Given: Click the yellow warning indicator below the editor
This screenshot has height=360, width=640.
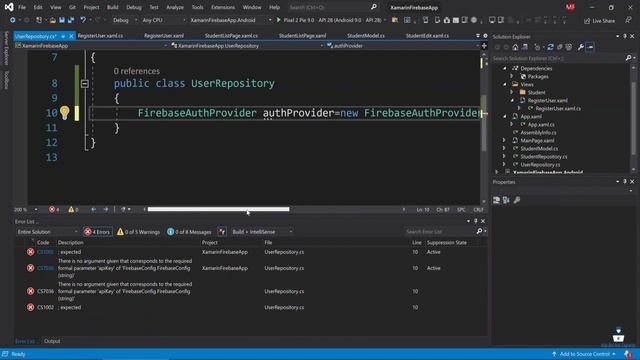Looking at the screenshot, I should 71,209.
